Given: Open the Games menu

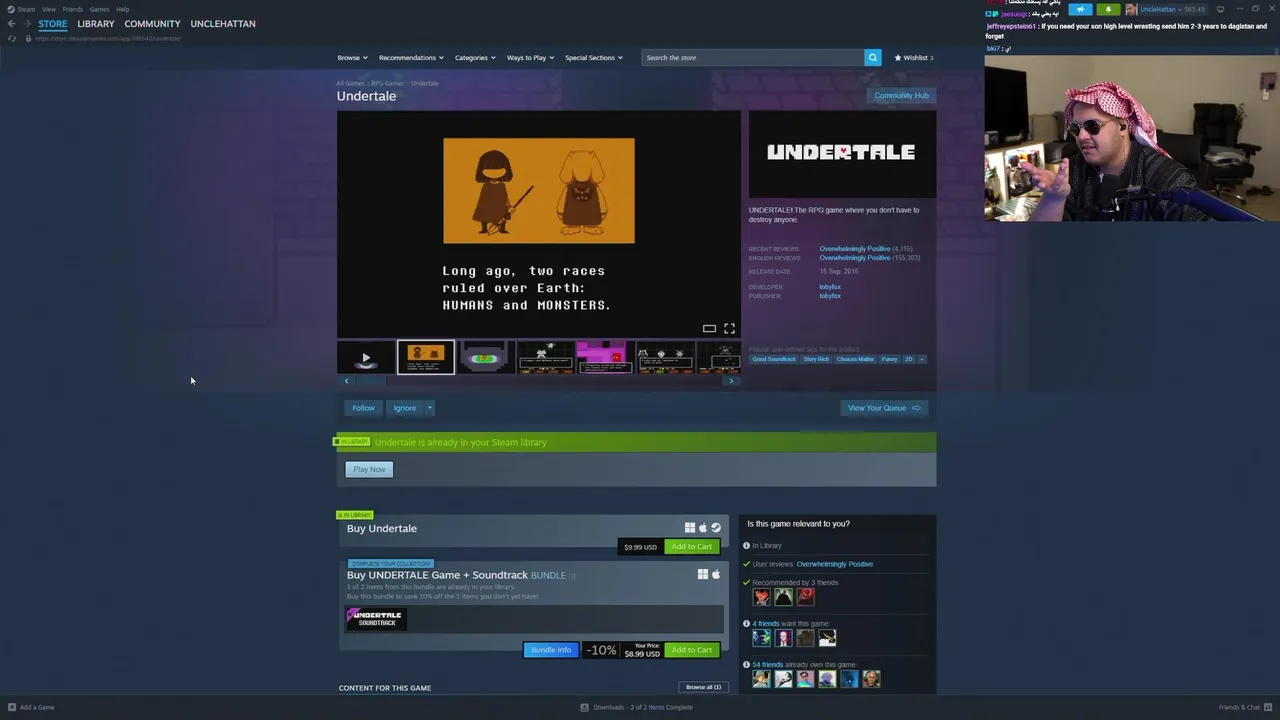Looking at the screenshot, I should click(99, 9).
